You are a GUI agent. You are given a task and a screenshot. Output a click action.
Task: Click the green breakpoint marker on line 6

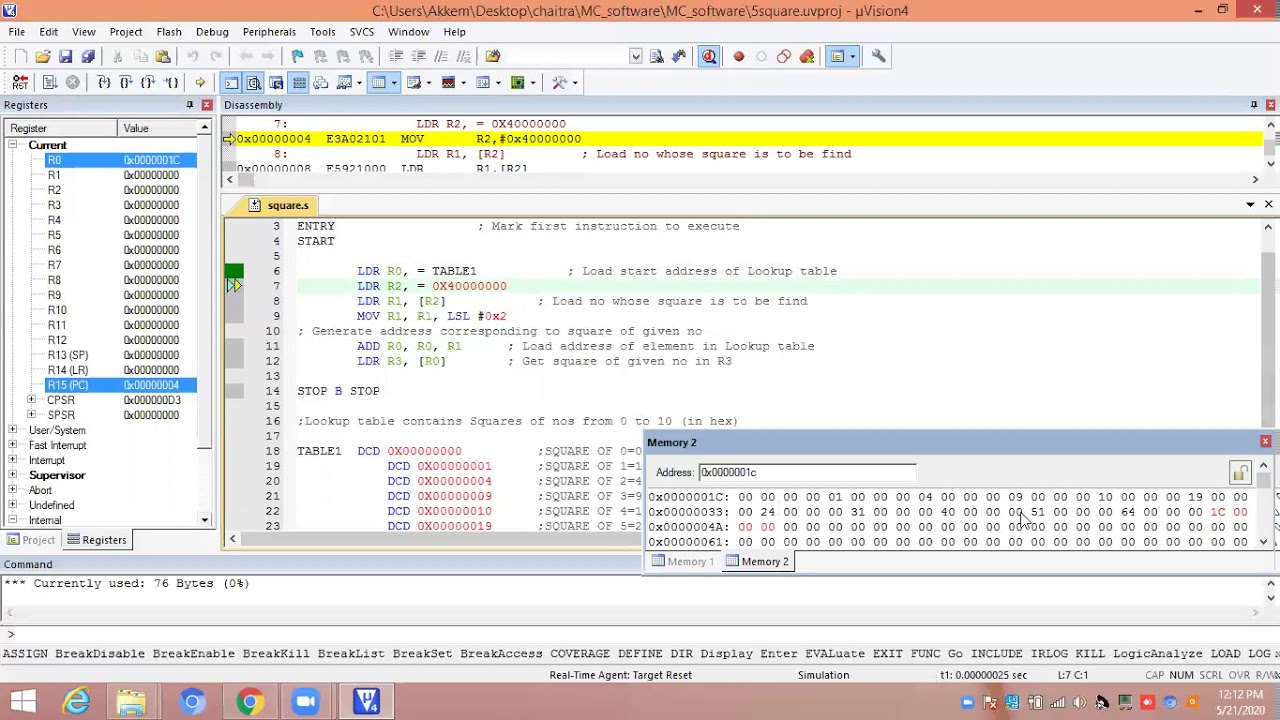coord(234,271)
